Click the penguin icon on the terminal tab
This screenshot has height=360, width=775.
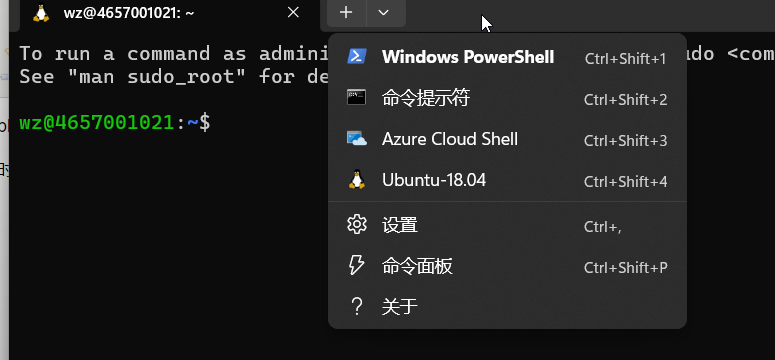tap(41, 13)
